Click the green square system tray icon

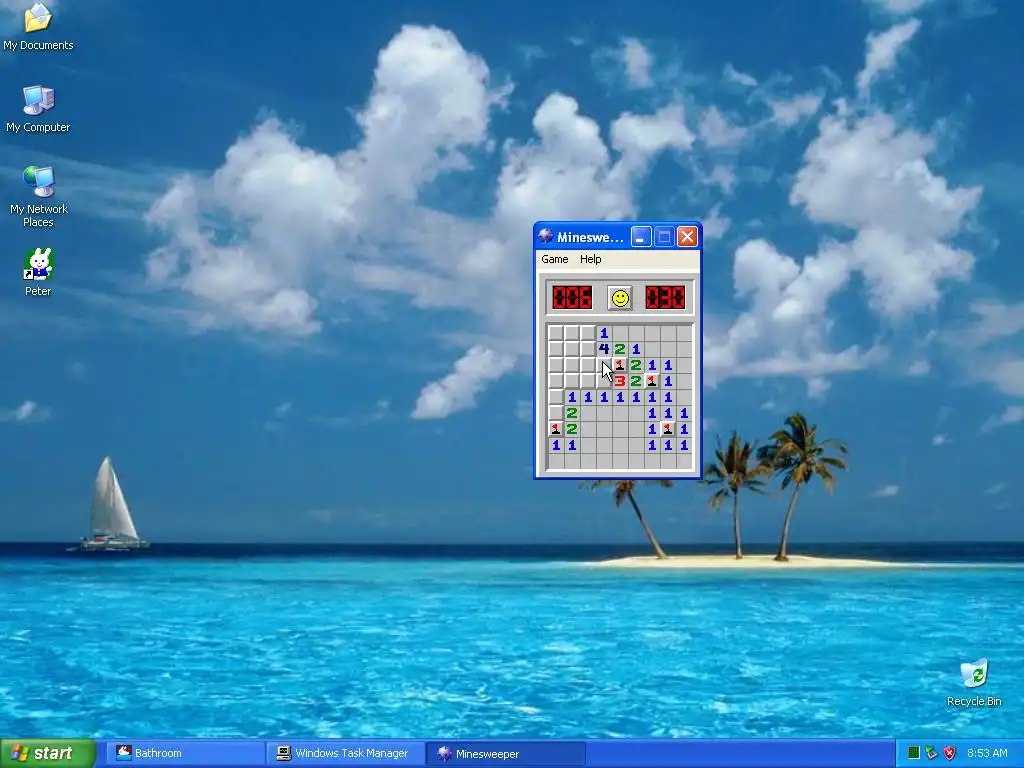click(914, 753)
